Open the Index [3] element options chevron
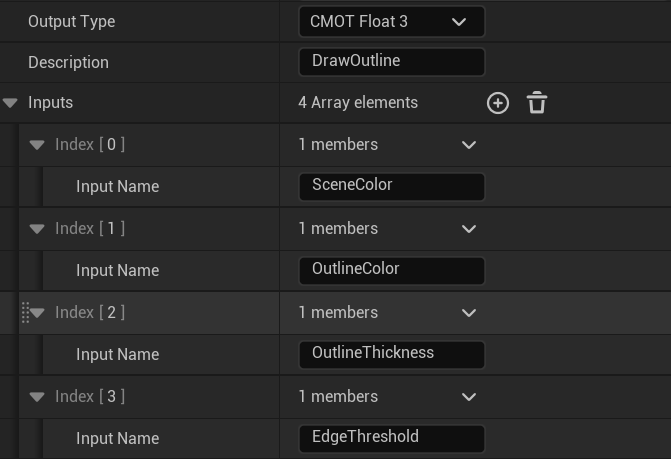The height and width of the screenshot is (459, 671). pyautogui.click(x=468, y=397)
